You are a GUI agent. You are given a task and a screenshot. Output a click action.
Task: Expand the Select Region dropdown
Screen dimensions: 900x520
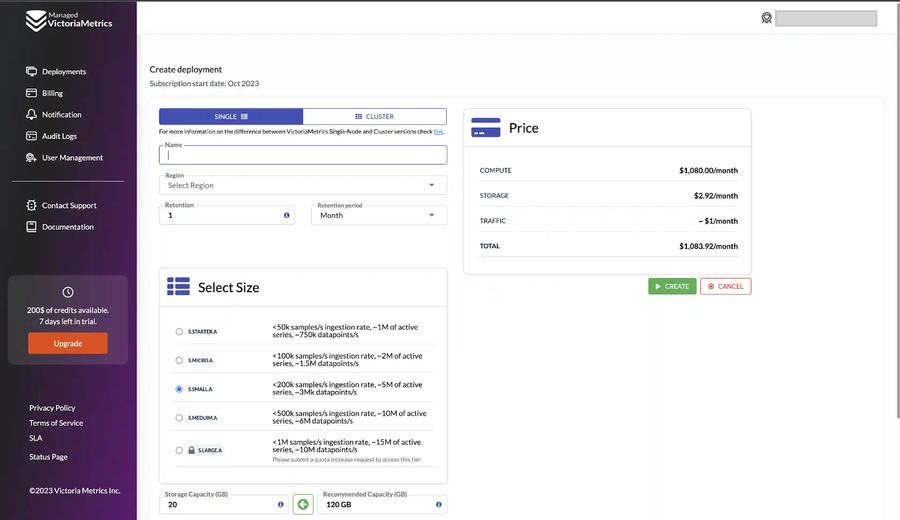(x=303, y=185)
